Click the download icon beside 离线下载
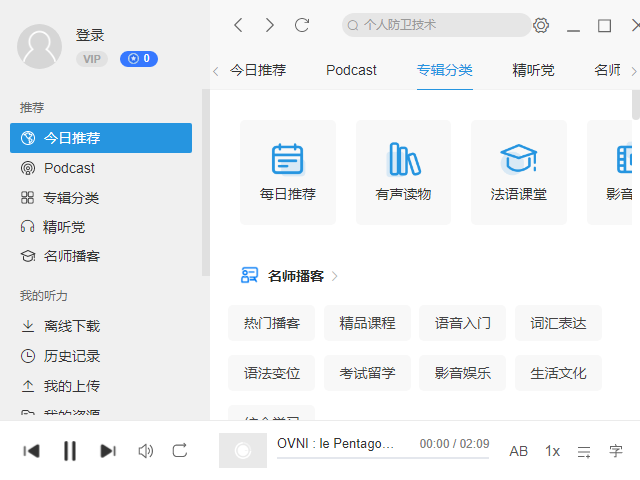The height and width of the screenshot is (480, 640). coord(28,326)
